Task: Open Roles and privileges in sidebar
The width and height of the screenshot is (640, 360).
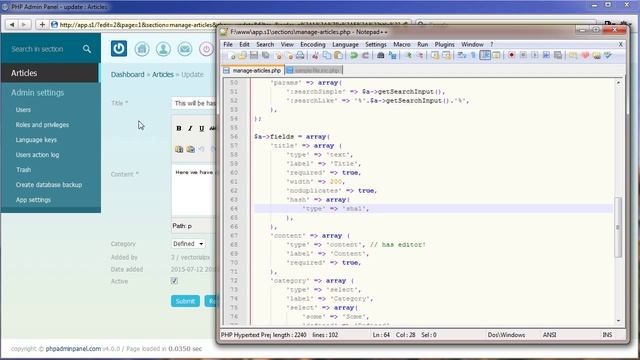Action: pos(42,125)
